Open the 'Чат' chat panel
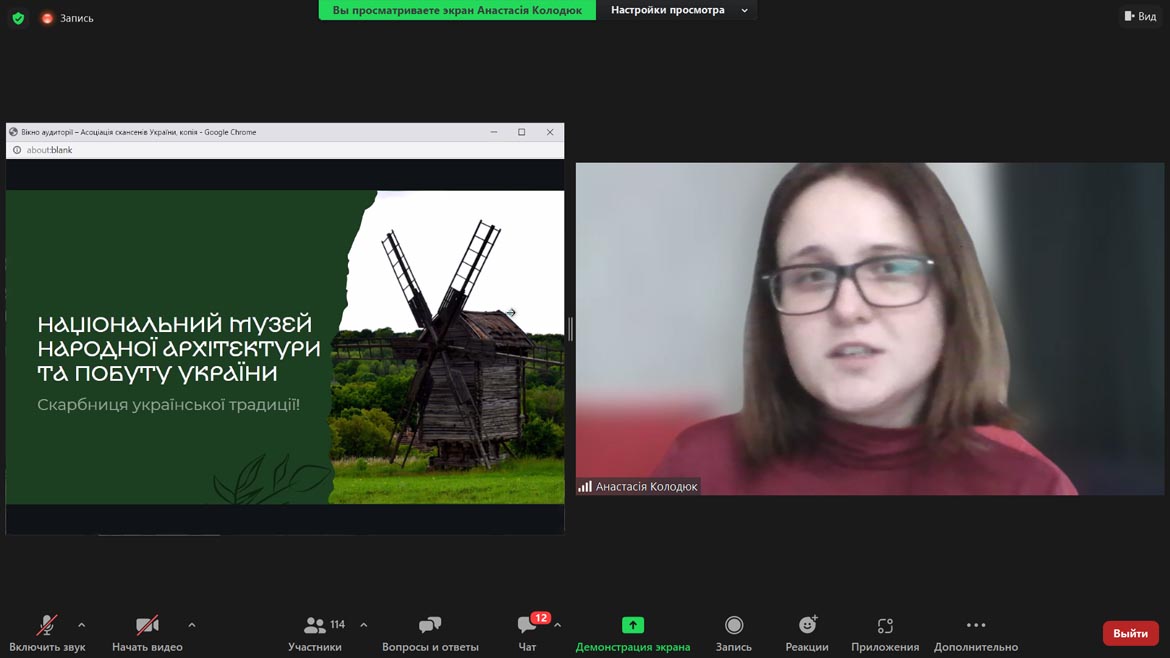 coord(528,633)
